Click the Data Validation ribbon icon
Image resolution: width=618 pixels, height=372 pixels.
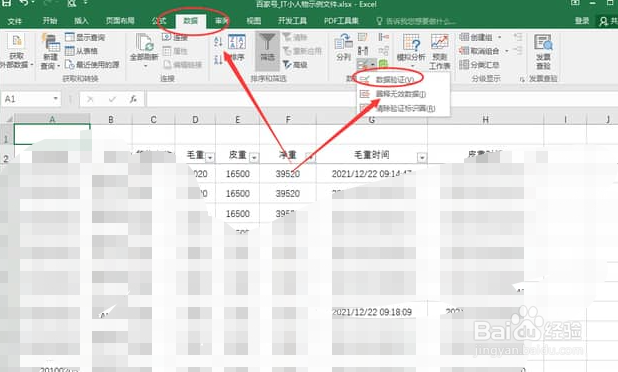[x=362, y=64]
